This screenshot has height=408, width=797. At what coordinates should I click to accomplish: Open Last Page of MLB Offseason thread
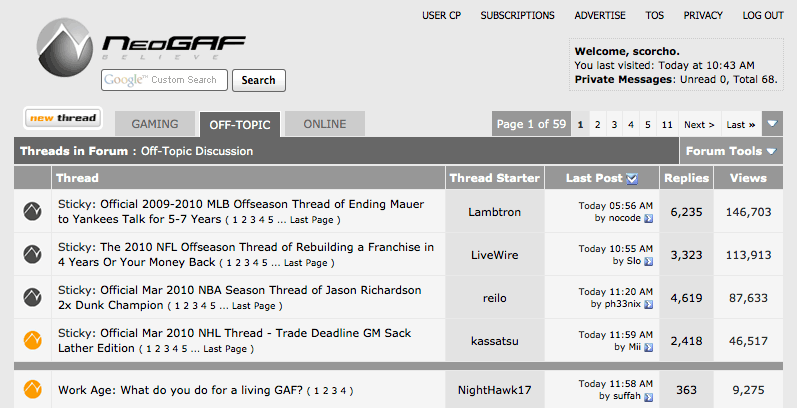(312, 220)
